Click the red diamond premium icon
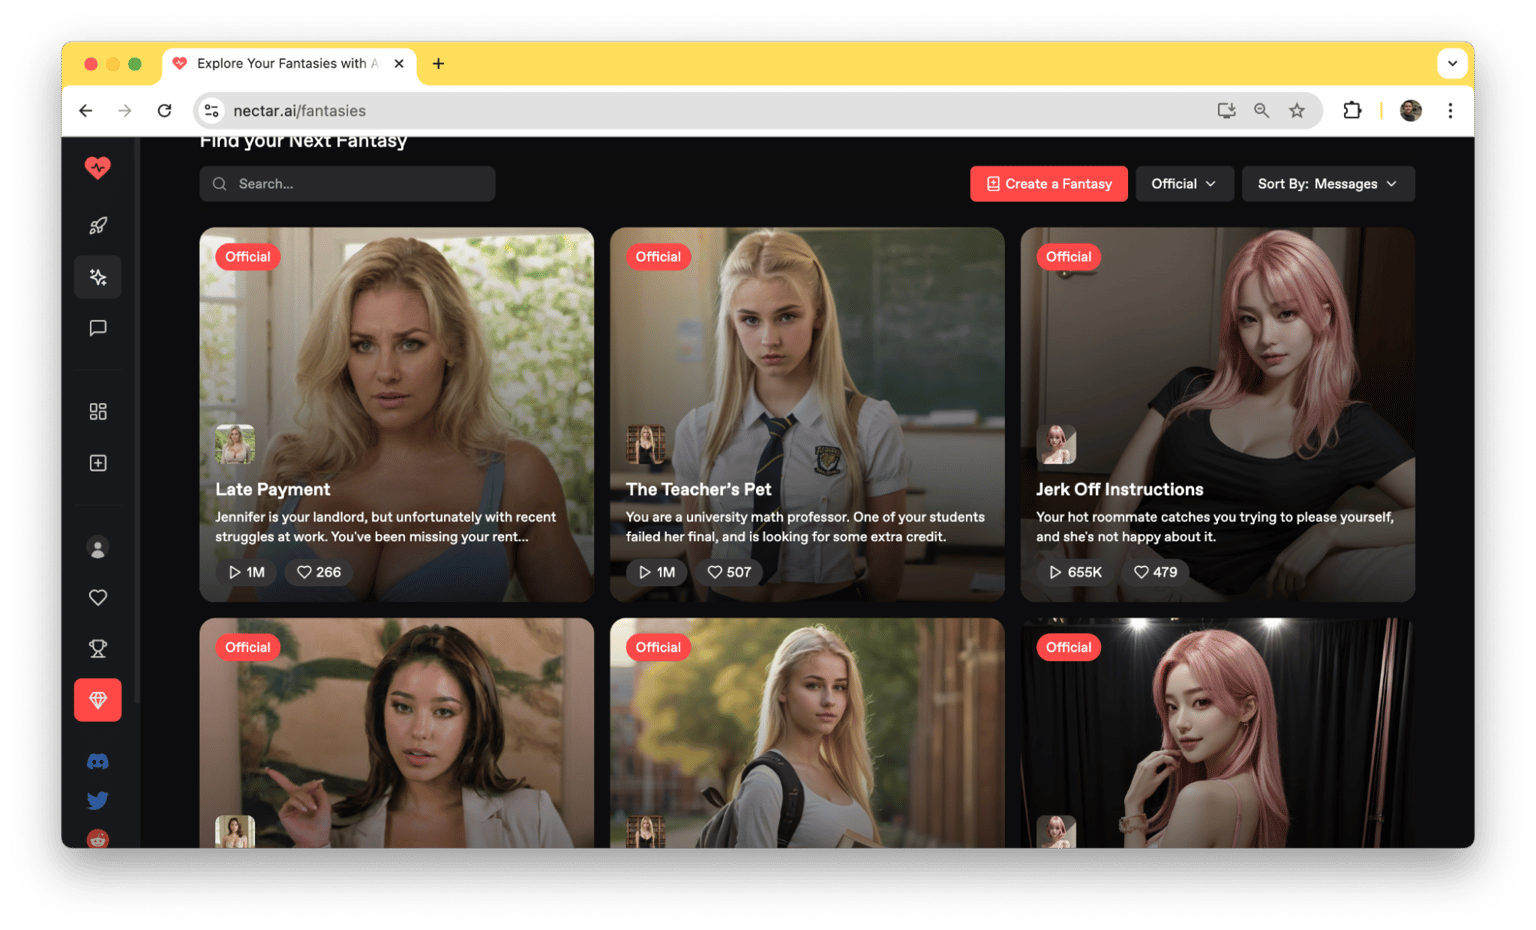1536x930 pixels. point(98,700)
